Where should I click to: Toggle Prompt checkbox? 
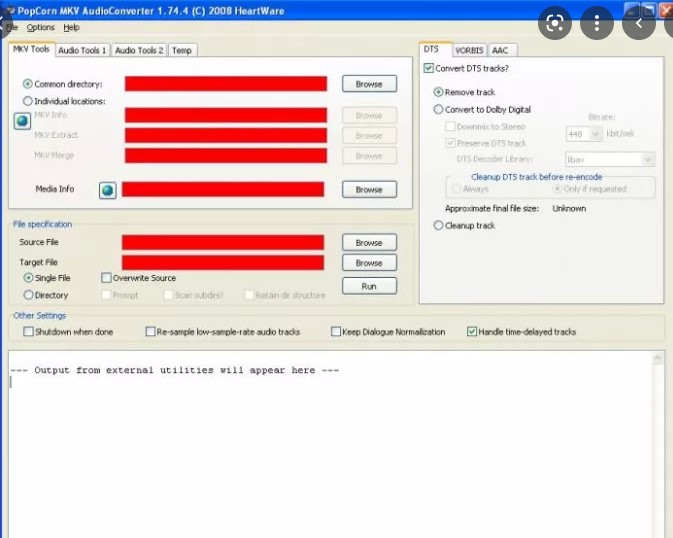pyautogui.click(x=106, y=295)
